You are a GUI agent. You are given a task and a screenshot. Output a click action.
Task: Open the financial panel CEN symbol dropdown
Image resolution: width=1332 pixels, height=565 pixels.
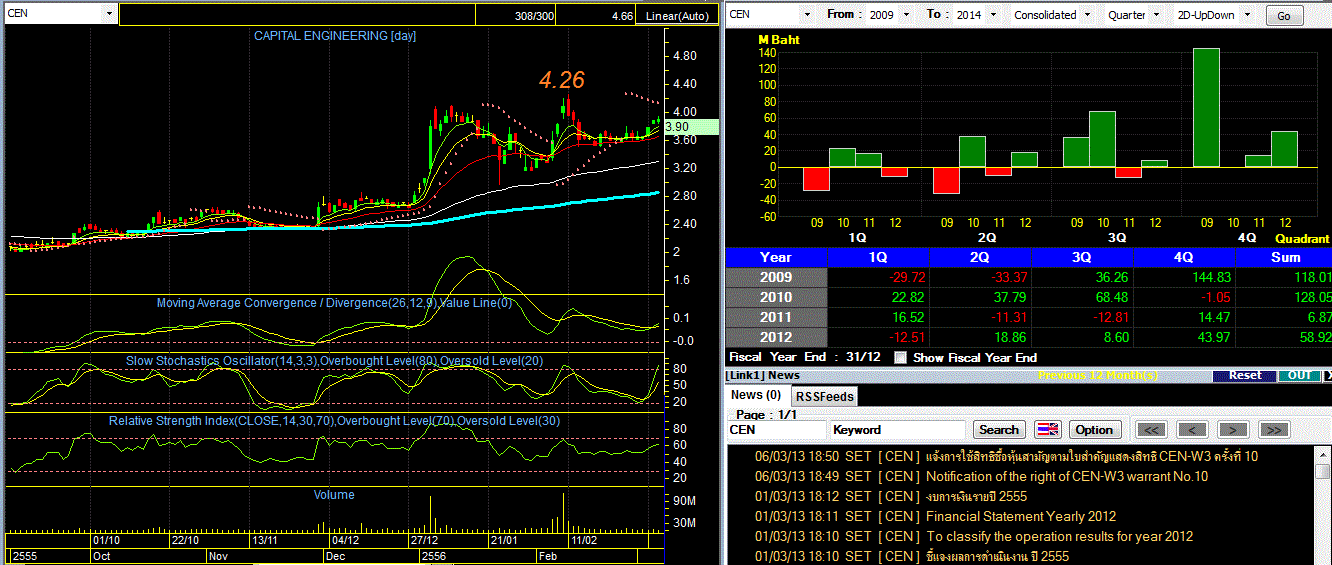pos(806,15)
